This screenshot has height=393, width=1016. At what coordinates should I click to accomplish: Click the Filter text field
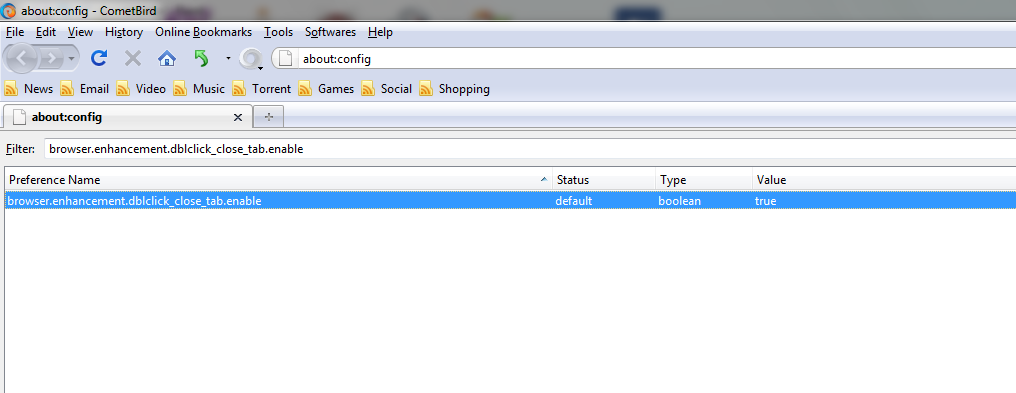click(530, 149)
